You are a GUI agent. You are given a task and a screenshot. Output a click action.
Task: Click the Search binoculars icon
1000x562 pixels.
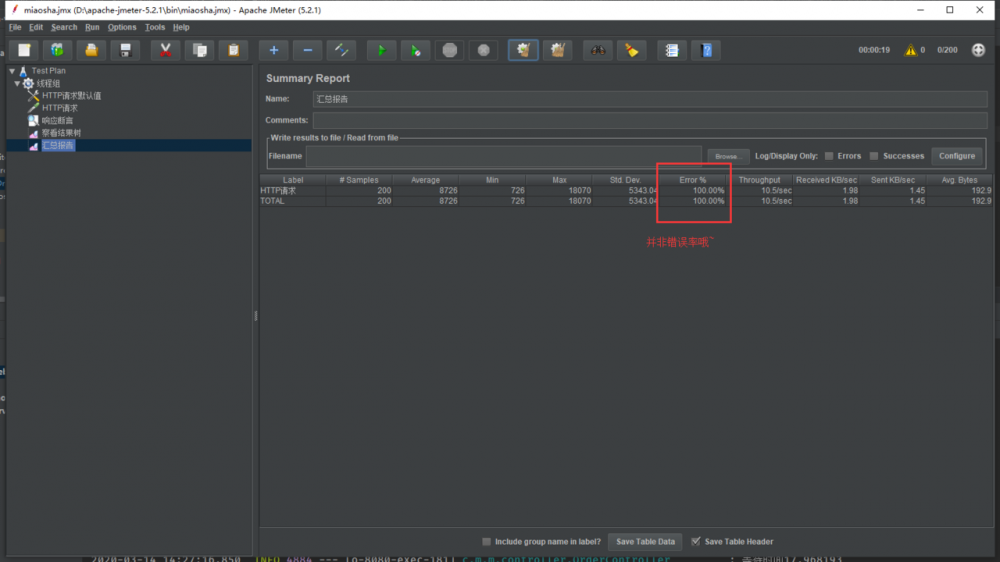[x=598, y=50]
